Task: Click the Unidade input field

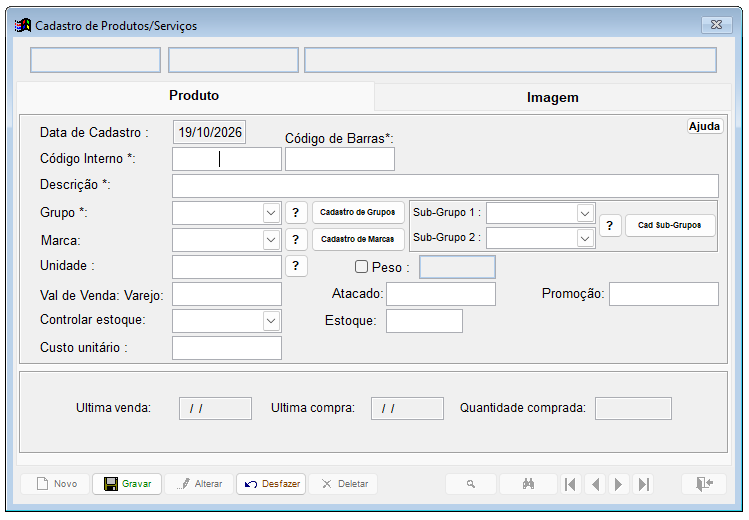Action: (x=227, y=267)
